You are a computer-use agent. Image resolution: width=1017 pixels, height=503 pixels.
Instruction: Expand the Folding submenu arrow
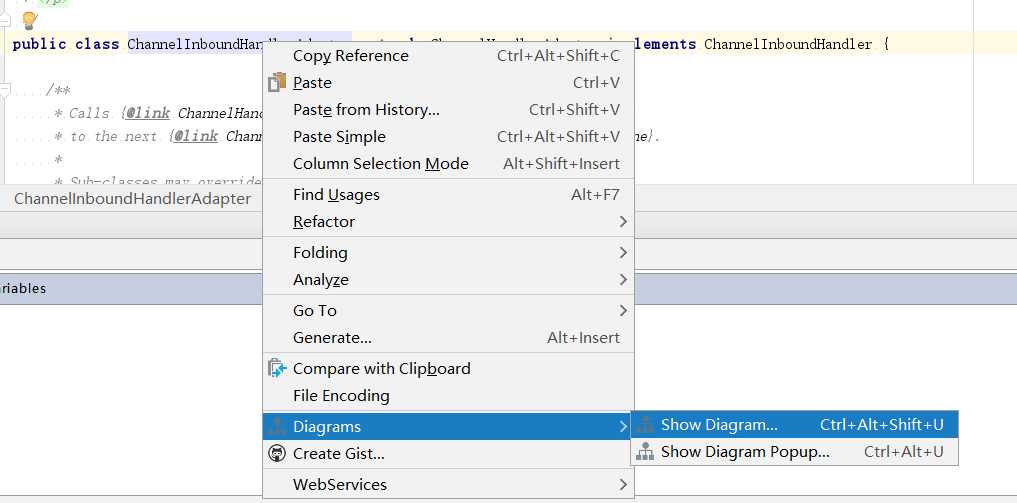[x=623, y=252]
